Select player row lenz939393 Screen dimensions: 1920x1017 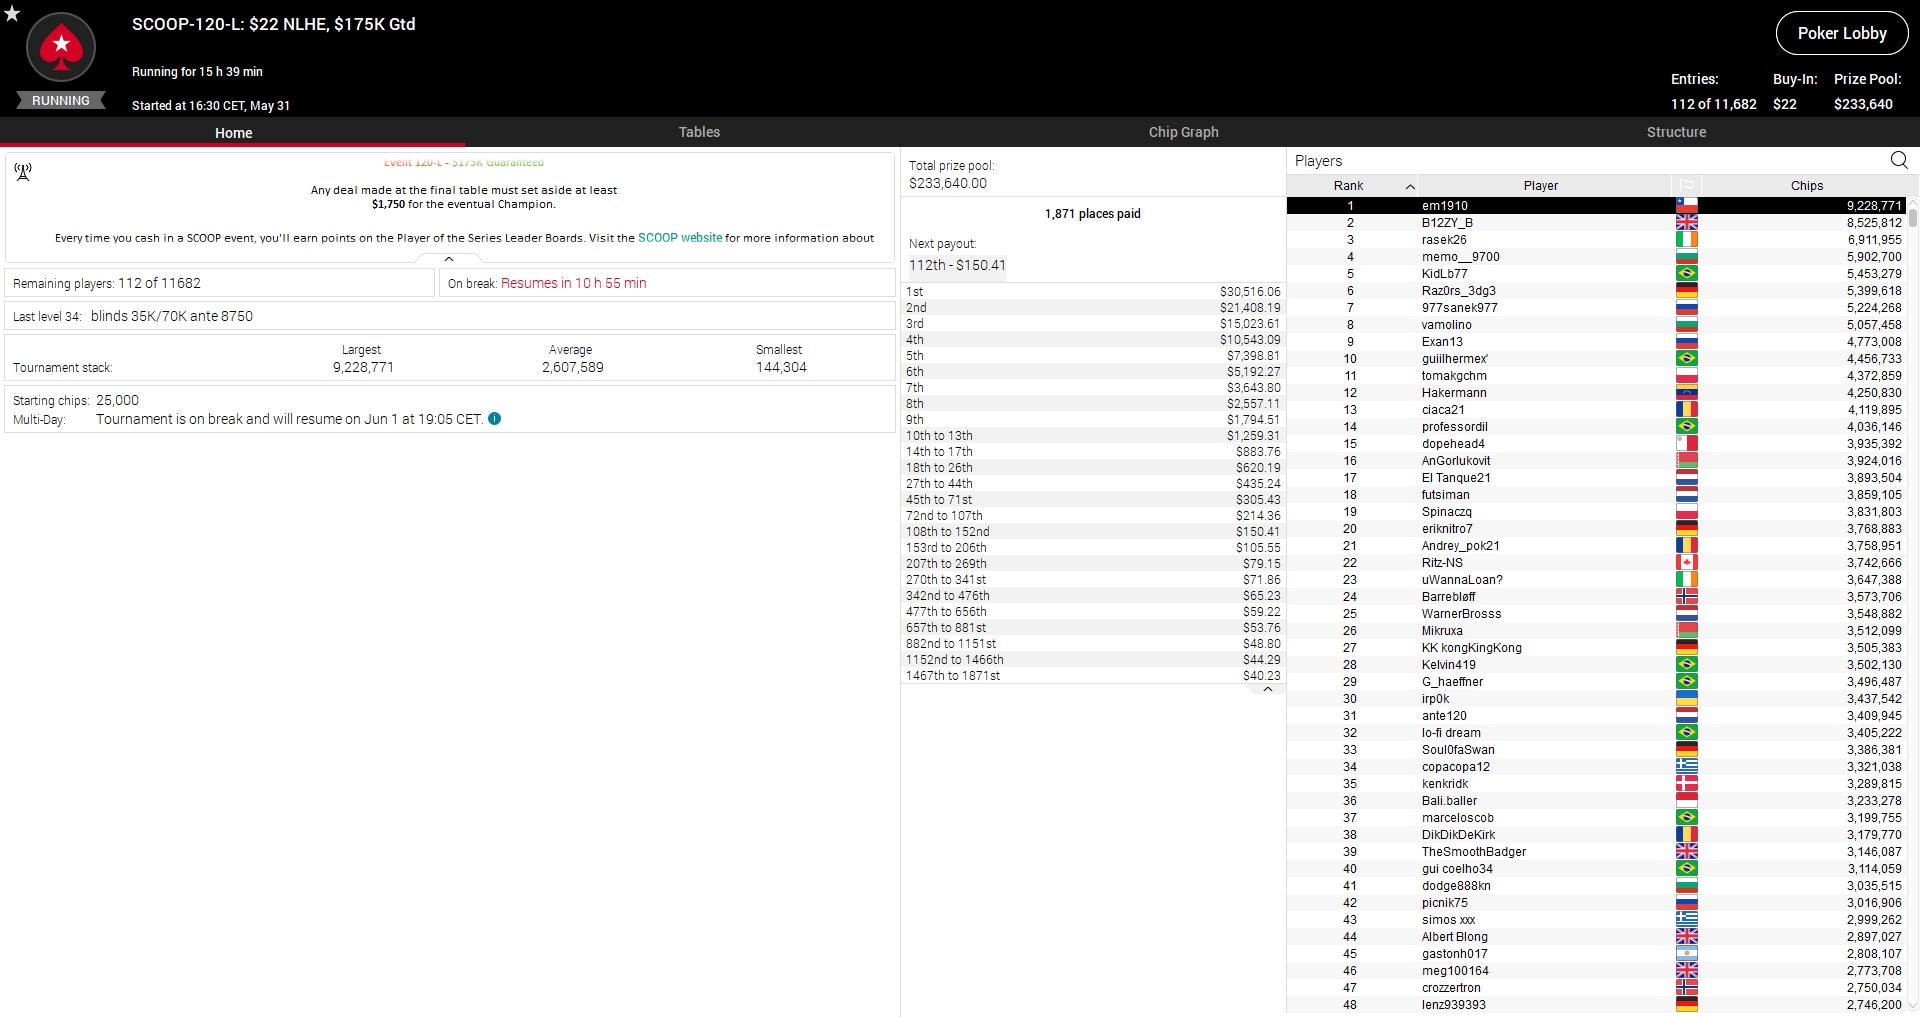coord(1597,1005)
